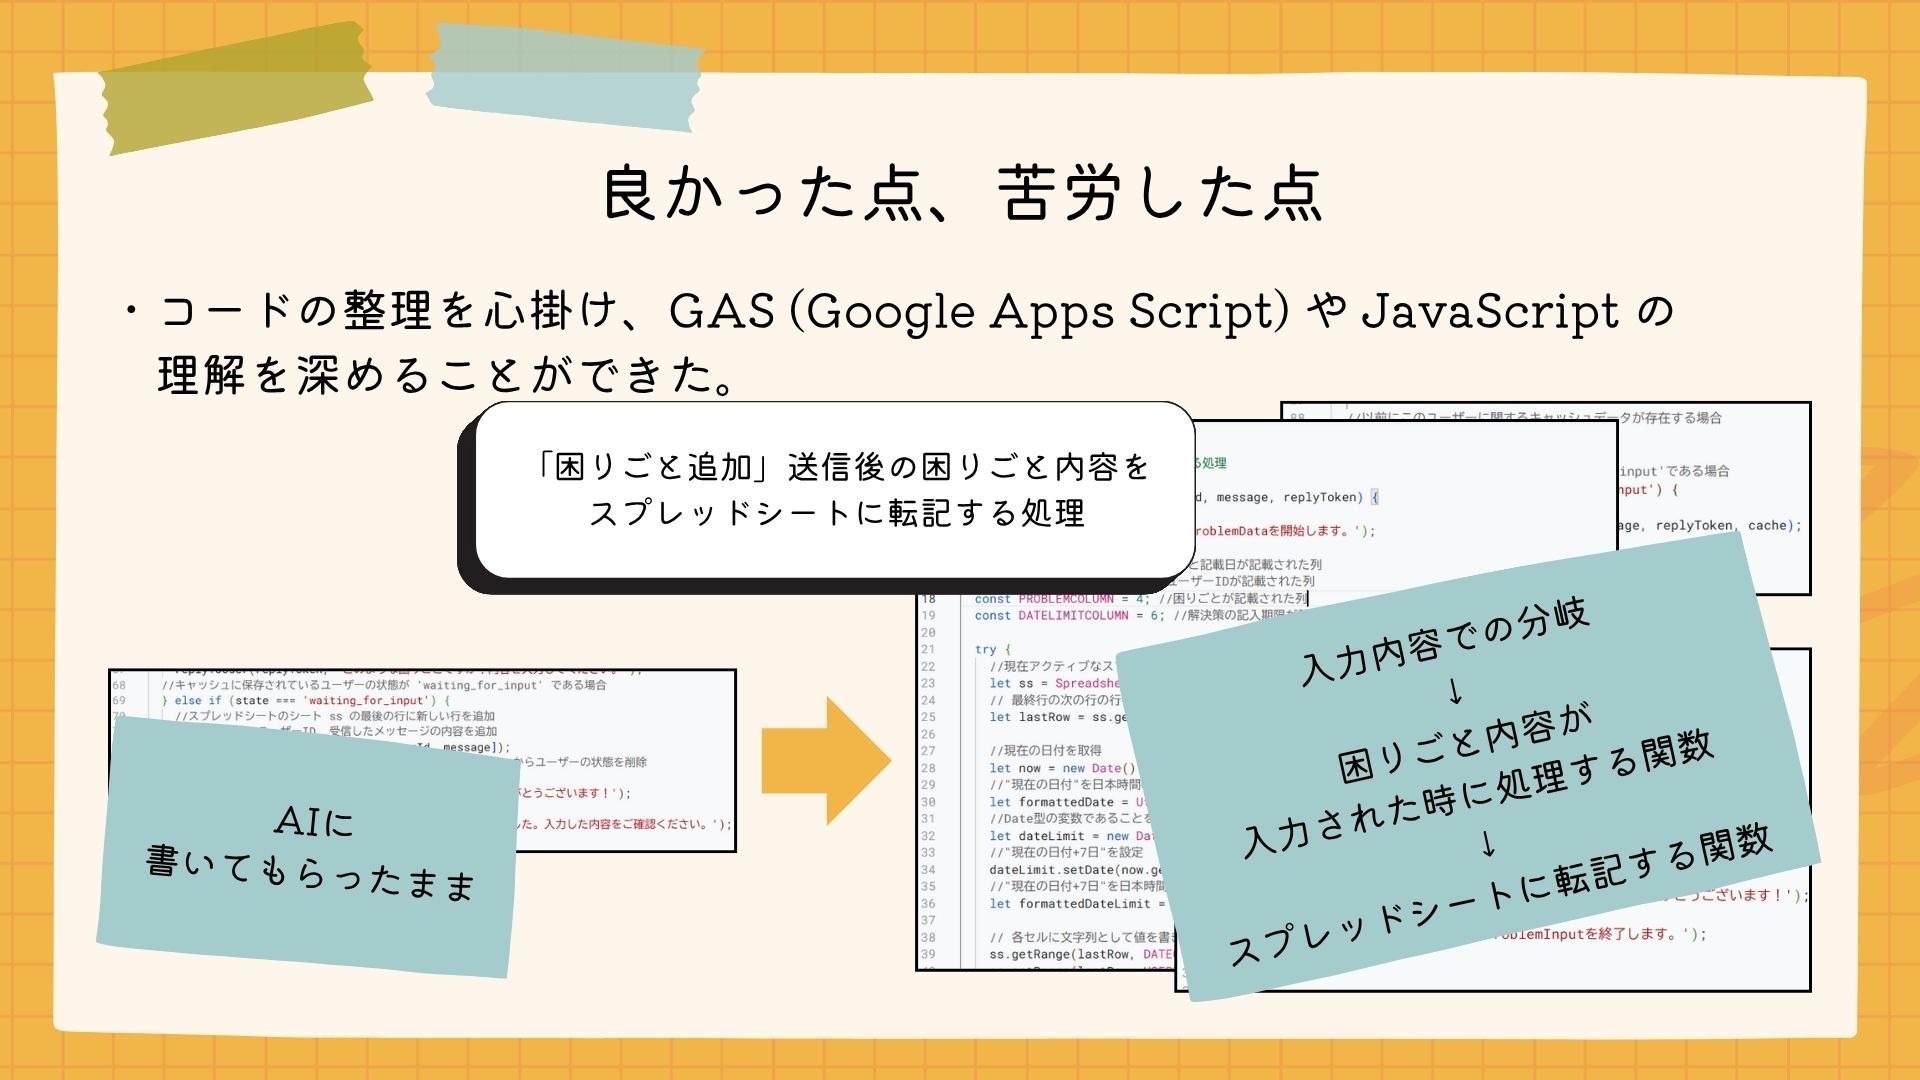
Task: Click the slide title 良かった点、苦労した点
Action: [962, 193]
